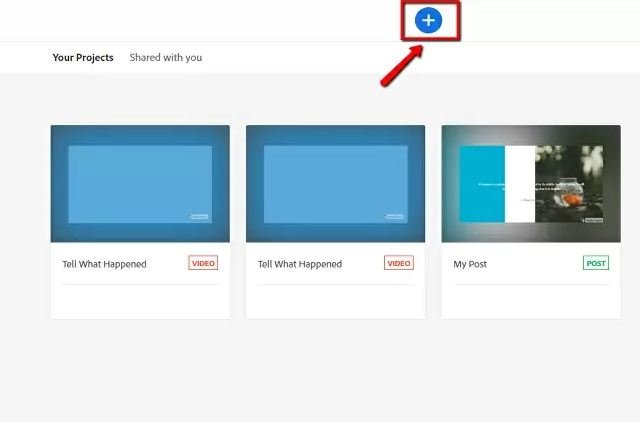Click the green POST badge
This screenshot has height=422, width=640.
click(x=596, y=263)
